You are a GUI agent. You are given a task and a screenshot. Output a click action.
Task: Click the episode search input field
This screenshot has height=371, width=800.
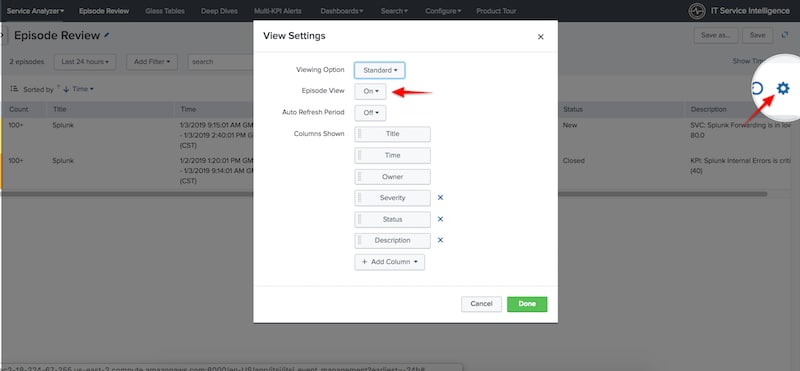(220, 62)
